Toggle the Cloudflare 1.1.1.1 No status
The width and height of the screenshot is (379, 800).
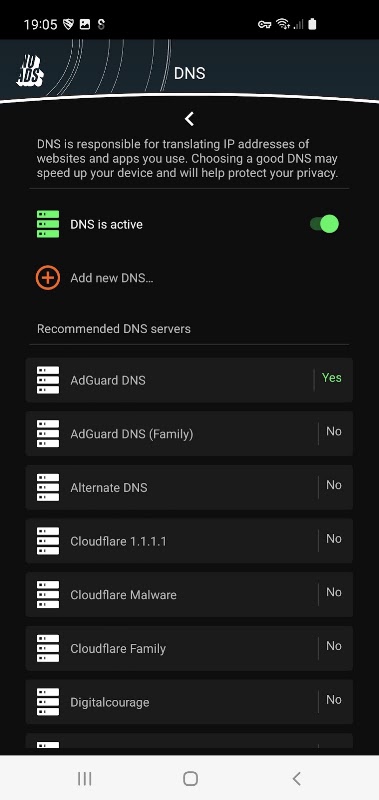click(334, 539)
